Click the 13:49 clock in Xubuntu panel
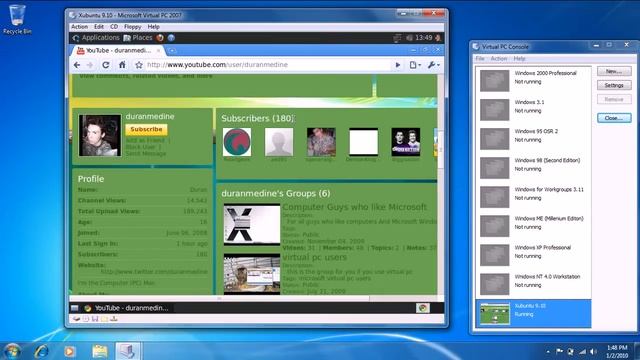 (x=423, y=38)
